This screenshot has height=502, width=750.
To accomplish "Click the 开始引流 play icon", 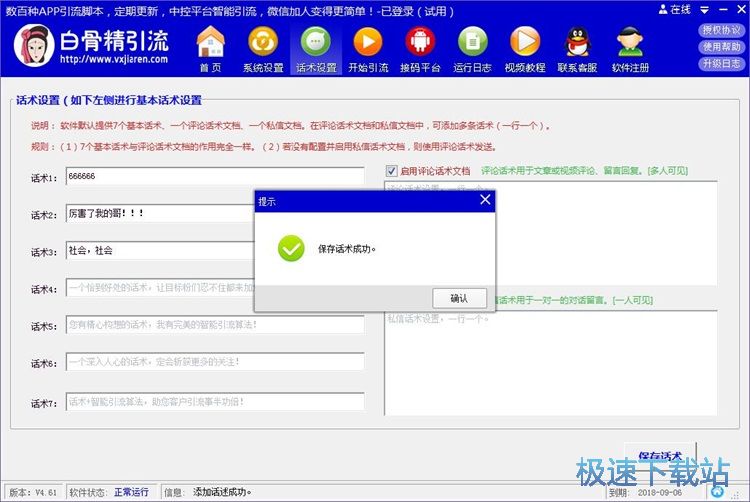I will [x=368, y=50].
